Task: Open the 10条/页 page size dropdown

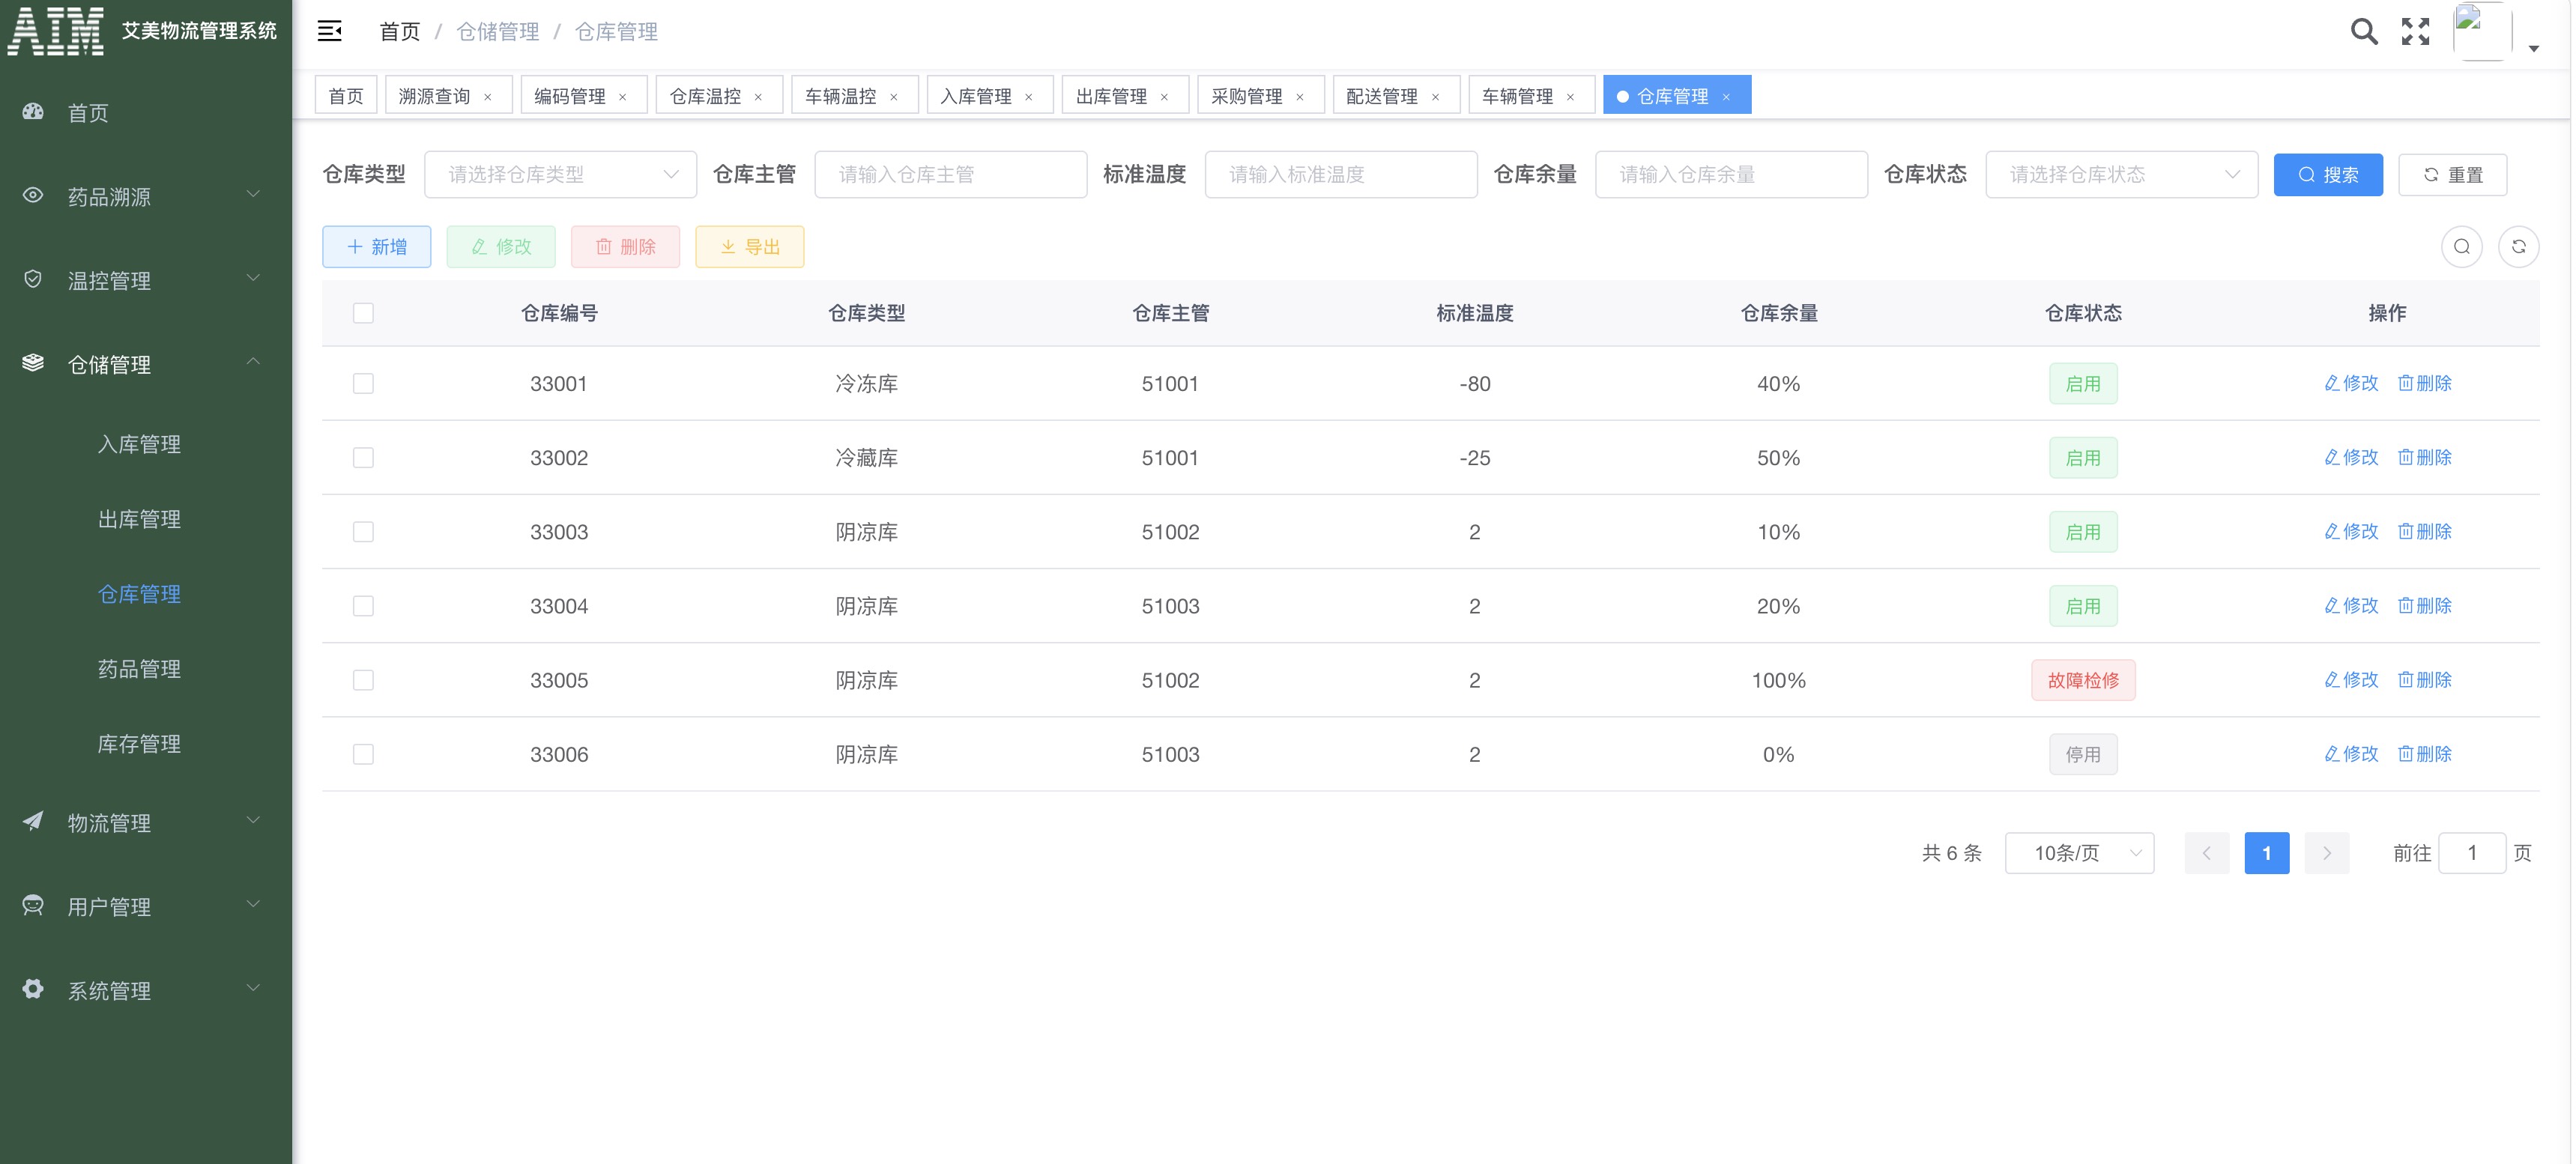Action: 2079,852
